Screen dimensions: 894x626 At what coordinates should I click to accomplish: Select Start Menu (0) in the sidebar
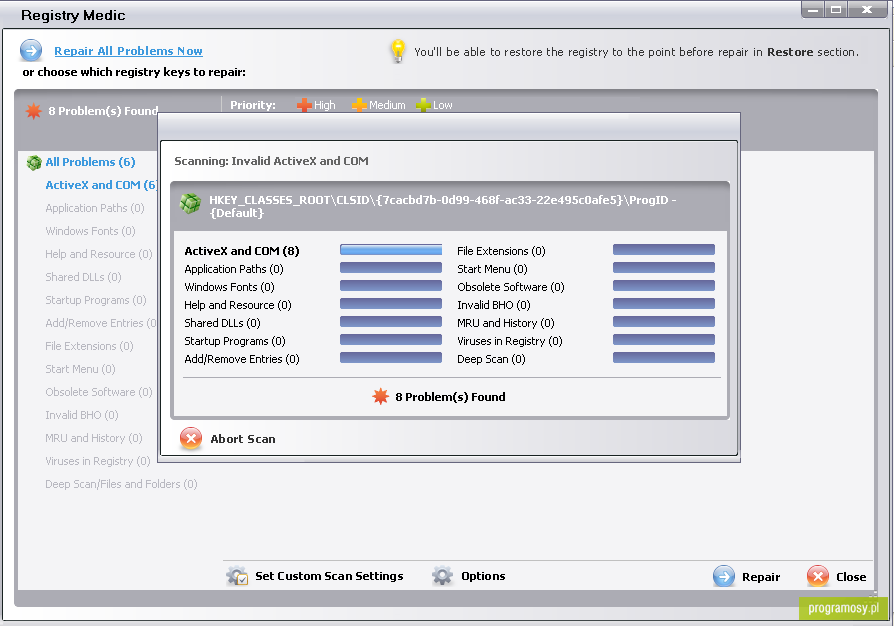tap(80, 369)
